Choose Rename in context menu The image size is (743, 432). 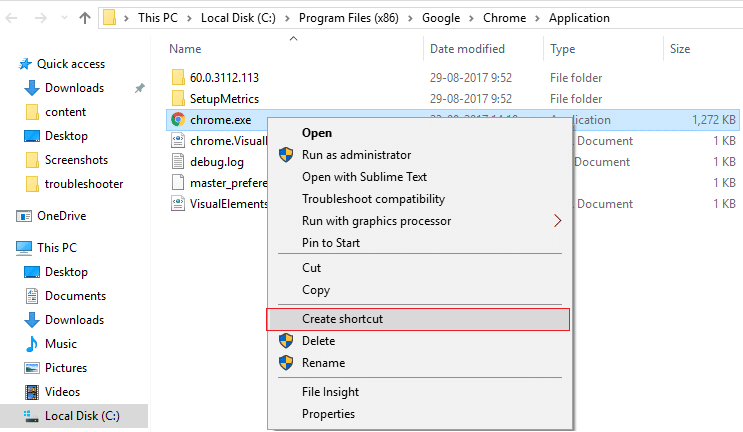click(x=420, y=363)
